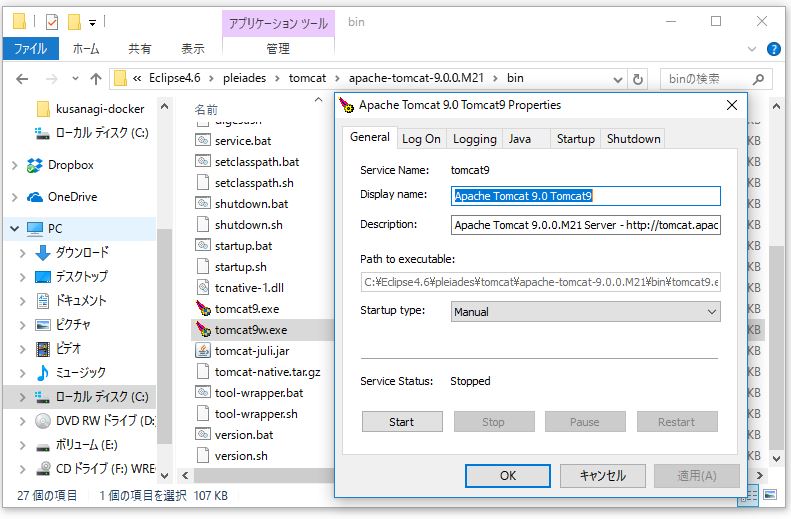Screen dimensions: 791x519
Task: Click the version.bat file icon
Action: click(x=203, y=435)
